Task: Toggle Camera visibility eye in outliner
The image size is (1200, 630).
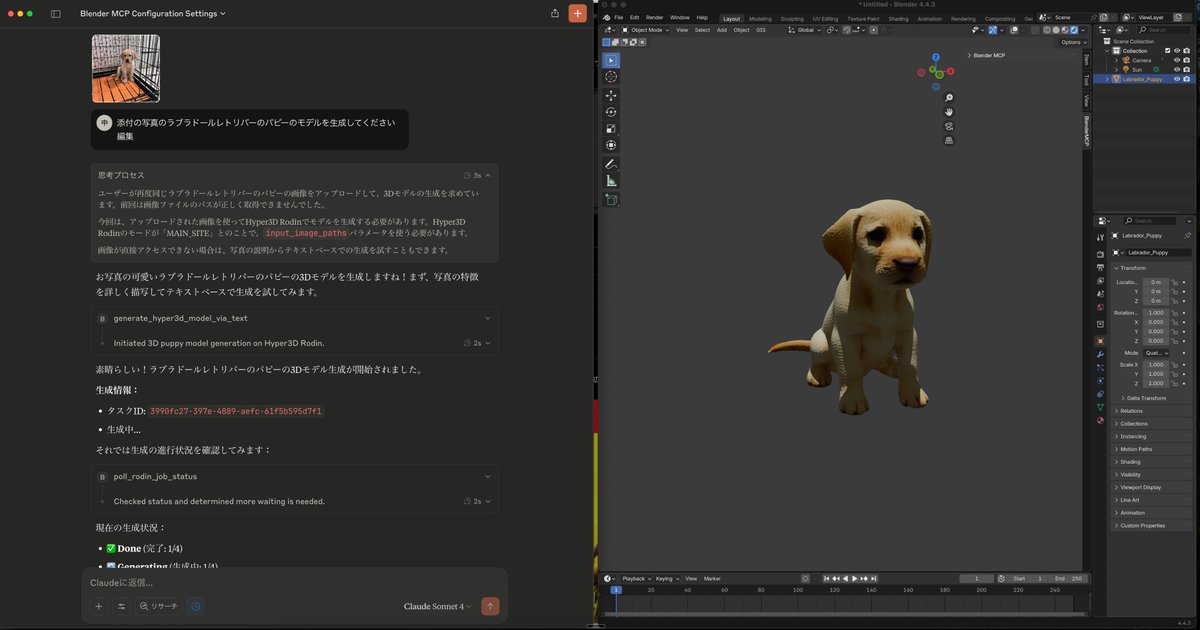Action: tap(1176, 60)
